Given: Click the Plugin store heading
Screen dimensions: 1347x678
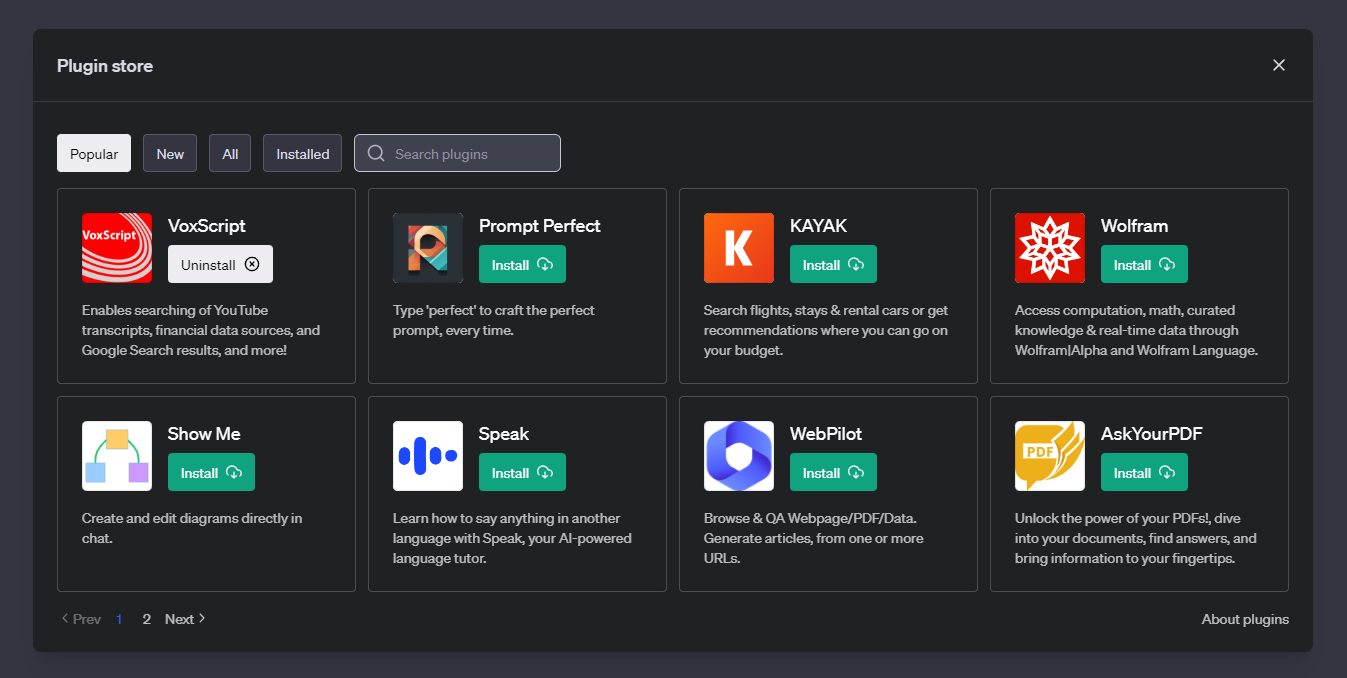Looking at the screenshot, I should point(105,66).
